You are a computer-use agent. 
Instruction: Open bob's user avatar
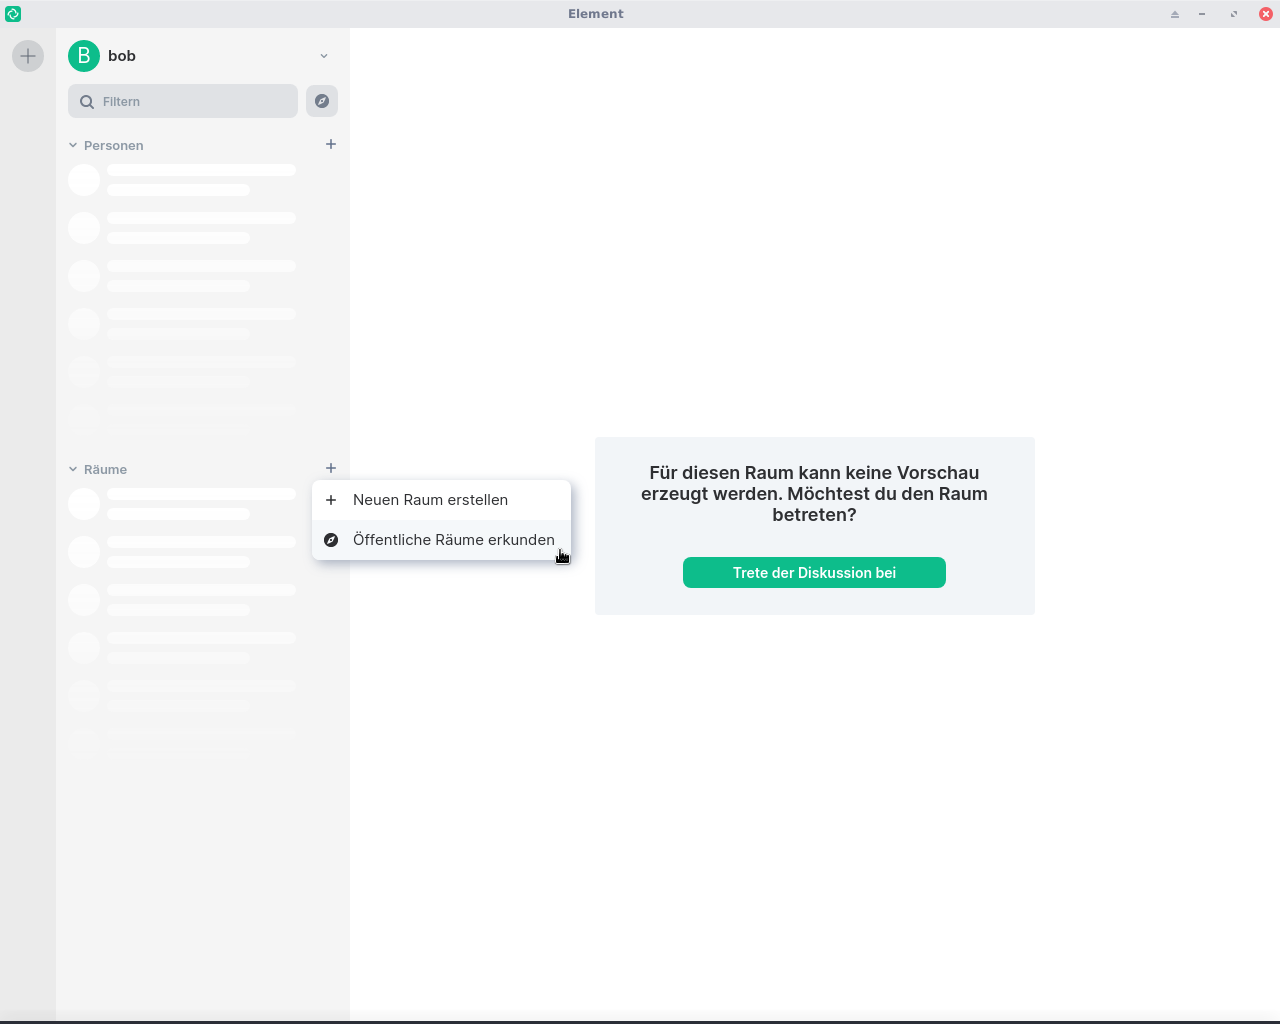point(84,56)
